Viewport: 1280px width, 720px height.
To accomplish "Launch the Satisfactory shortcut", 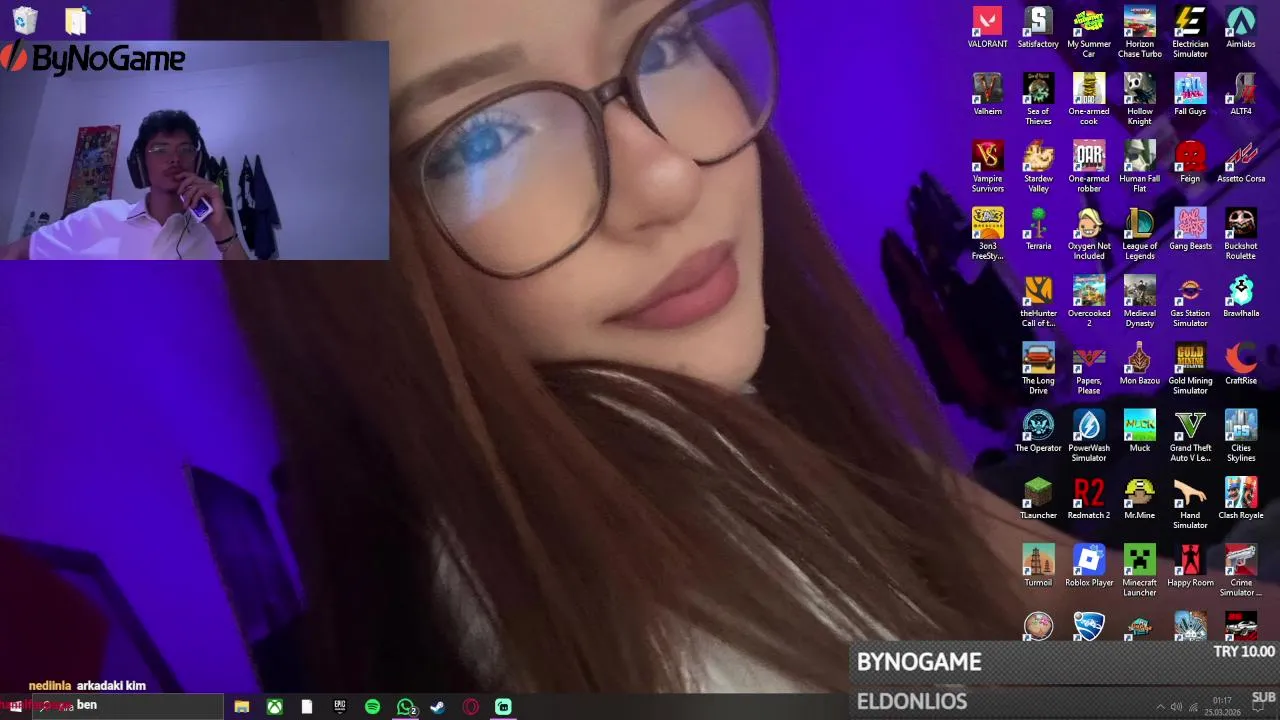I will (1038, 27).
